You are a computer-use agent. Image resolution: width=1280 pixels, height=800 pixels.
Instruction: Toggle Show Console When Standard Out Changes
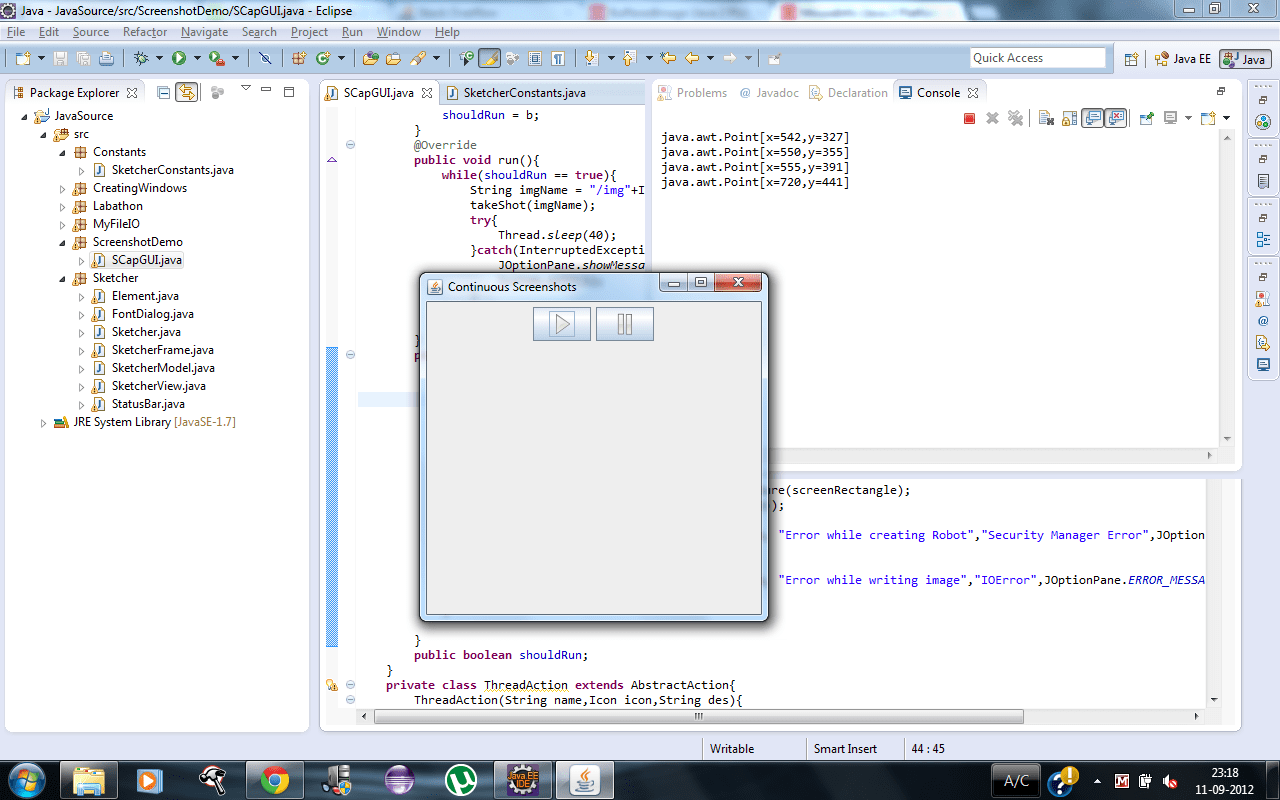[1093, 118]
